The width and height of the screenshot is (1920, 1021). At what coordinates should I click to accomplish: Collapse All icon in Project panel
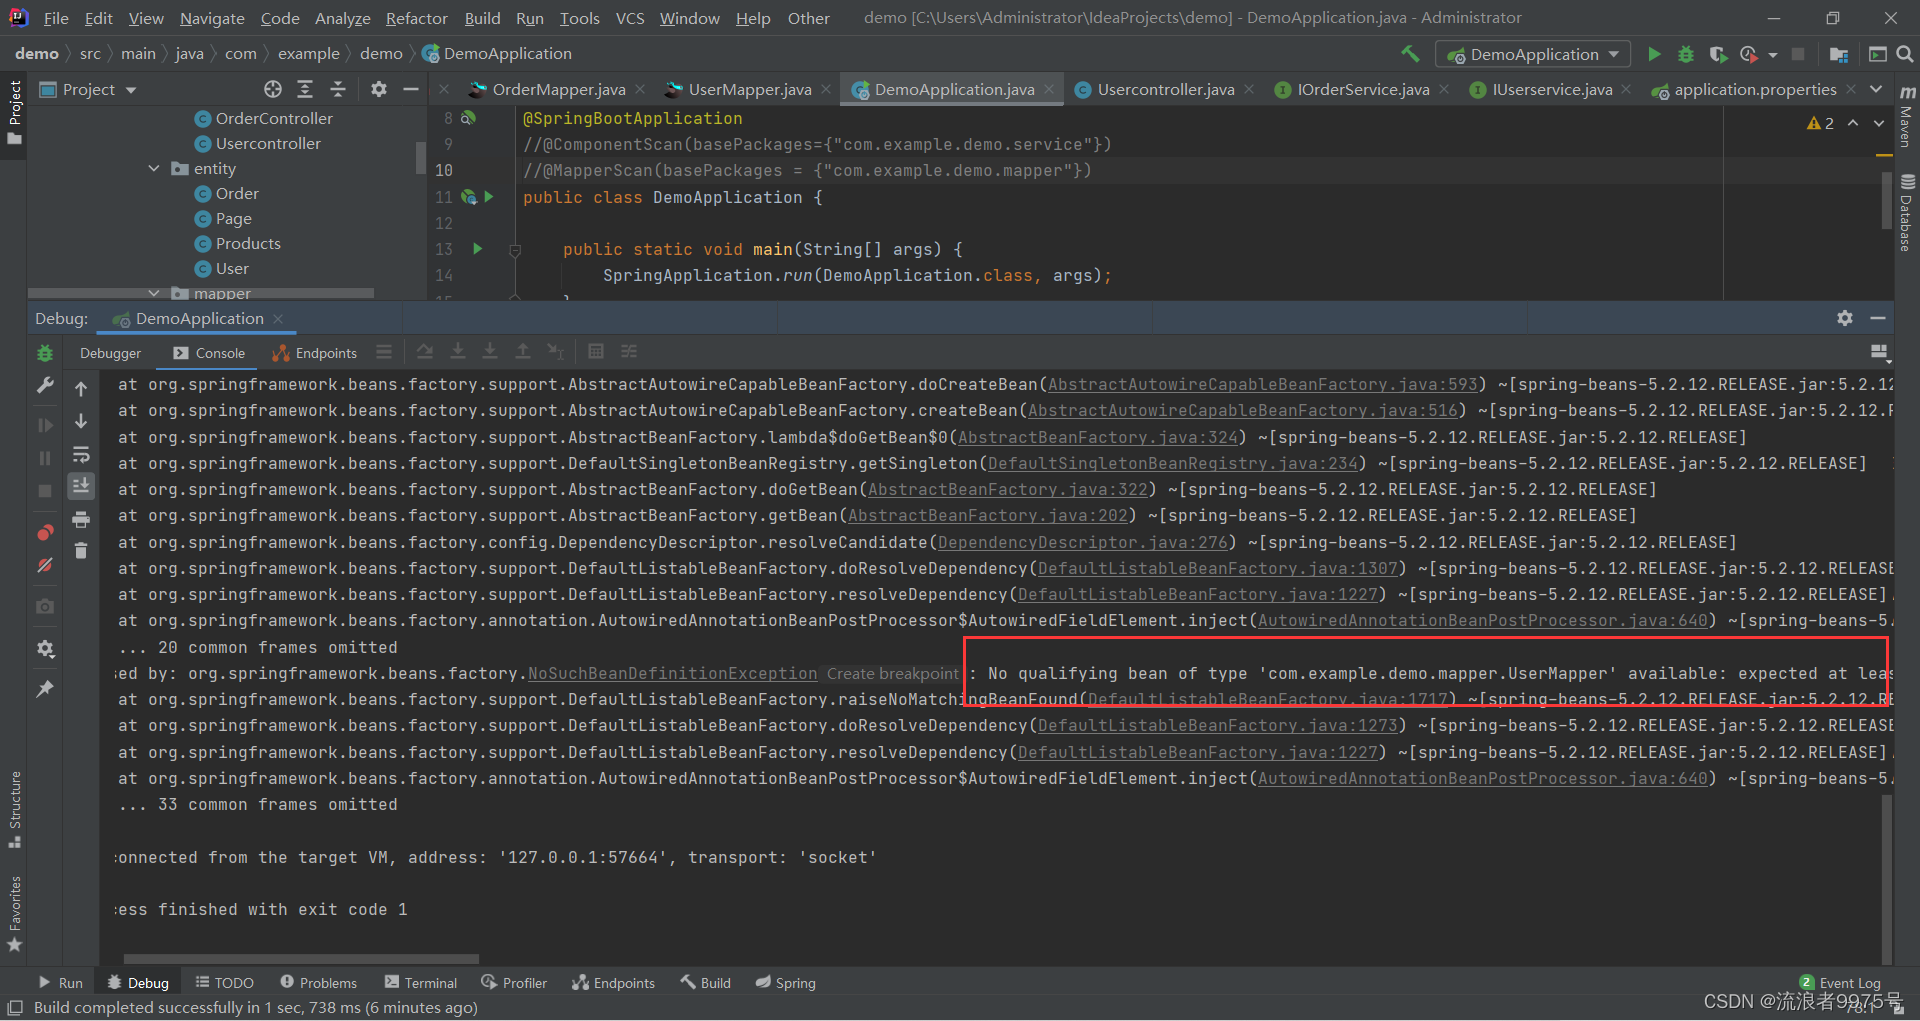tap(338, 89)
